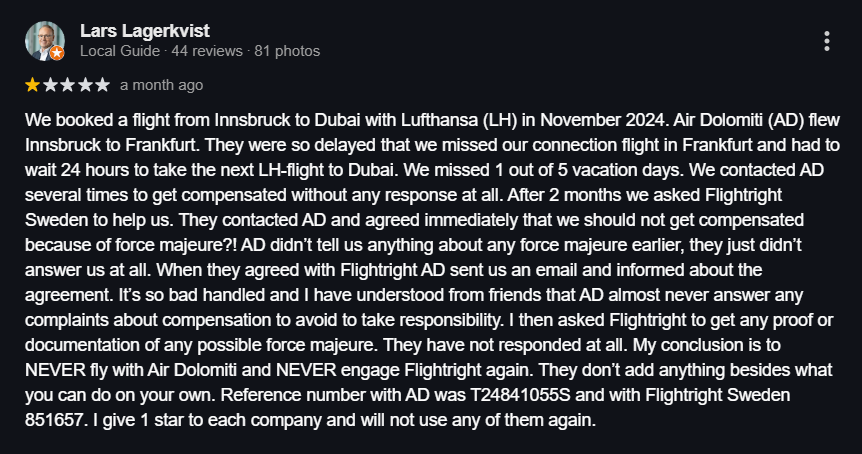Open the Lars Lagerkvist reviewer name link
Image resolution: width=862 pixels, height=454 pixels.
145,31
